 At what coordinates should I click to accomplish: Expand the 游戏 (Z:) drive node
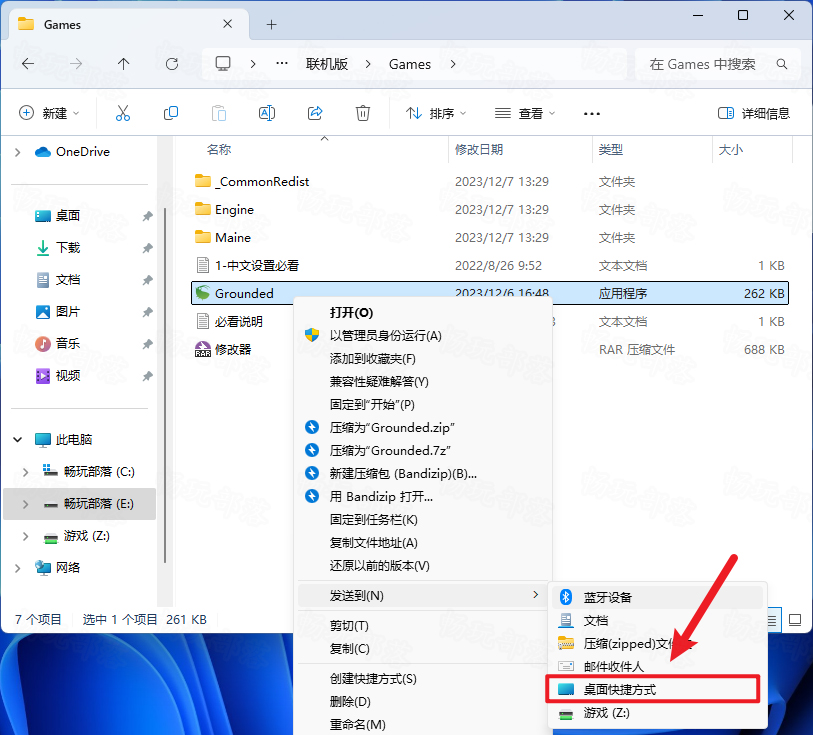tap(25, 536)
